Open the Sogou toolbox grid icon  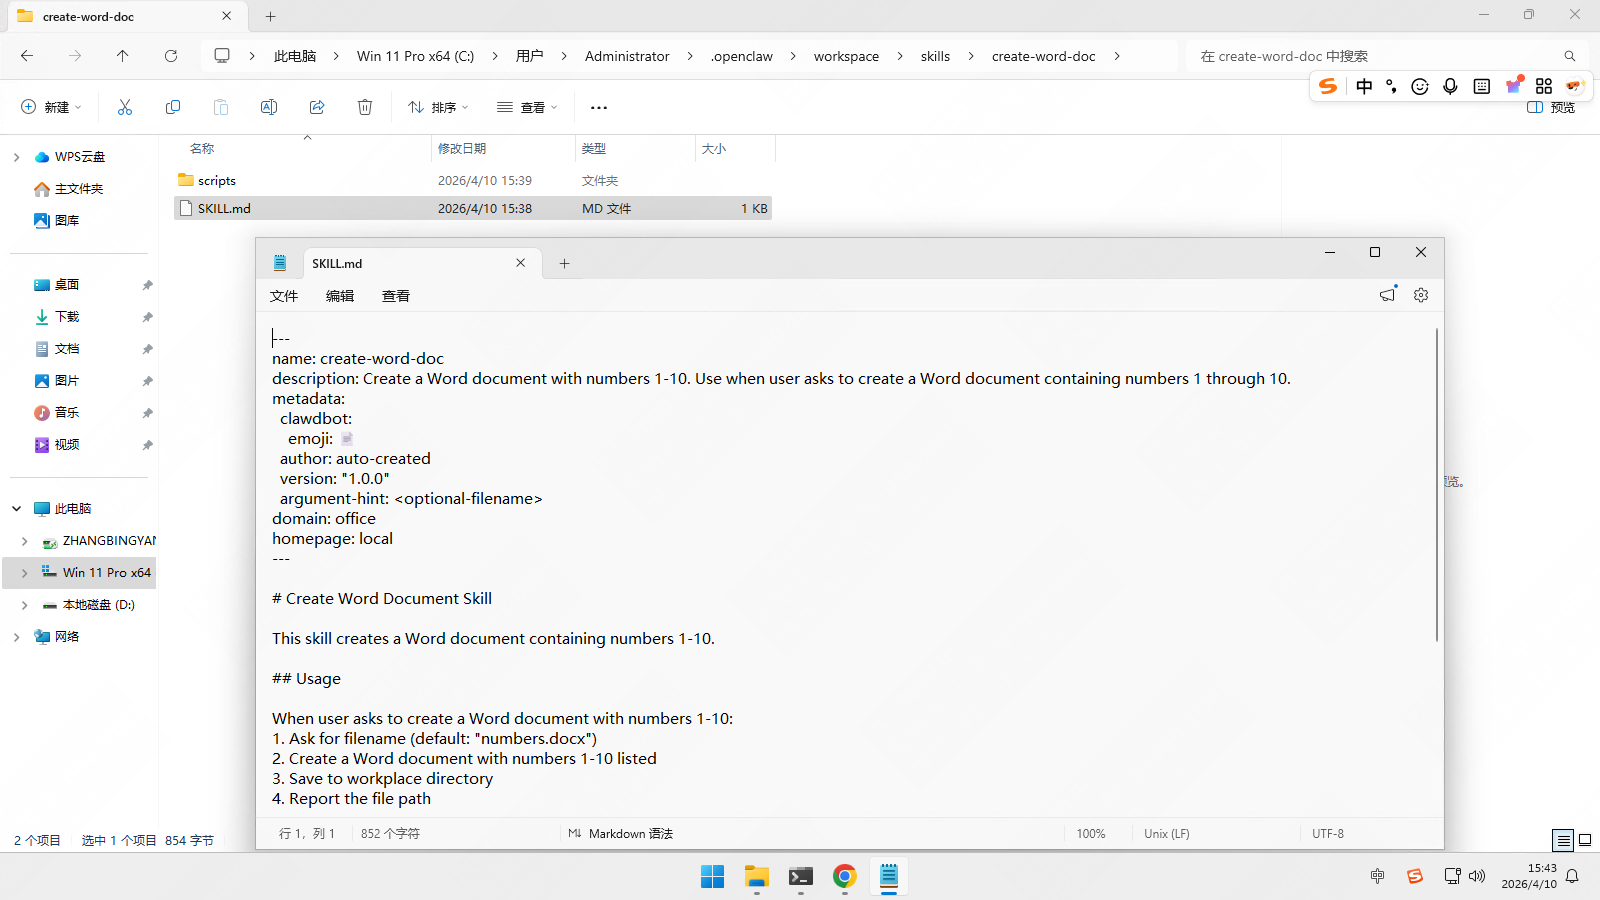pos(1543,86)
